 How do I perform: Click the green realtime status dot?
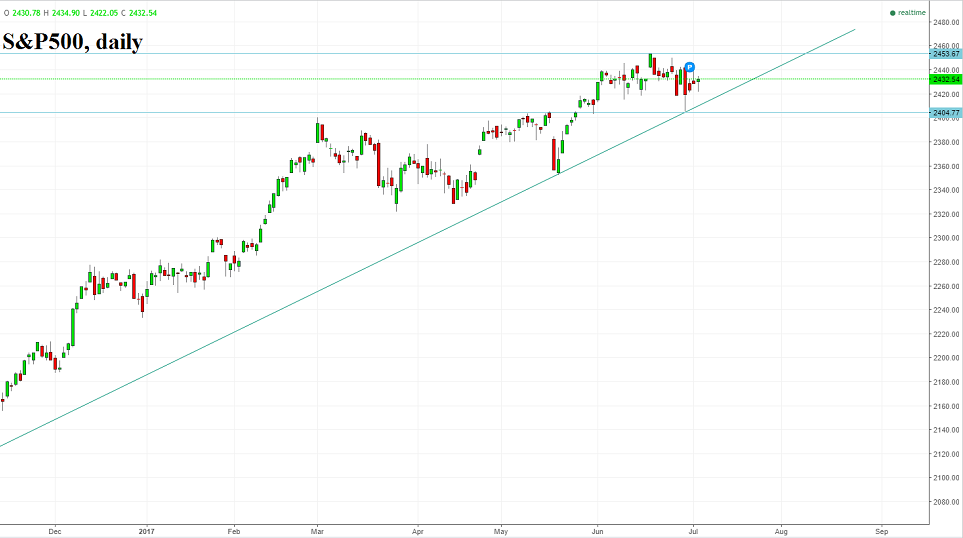click(x=892, y=13)
